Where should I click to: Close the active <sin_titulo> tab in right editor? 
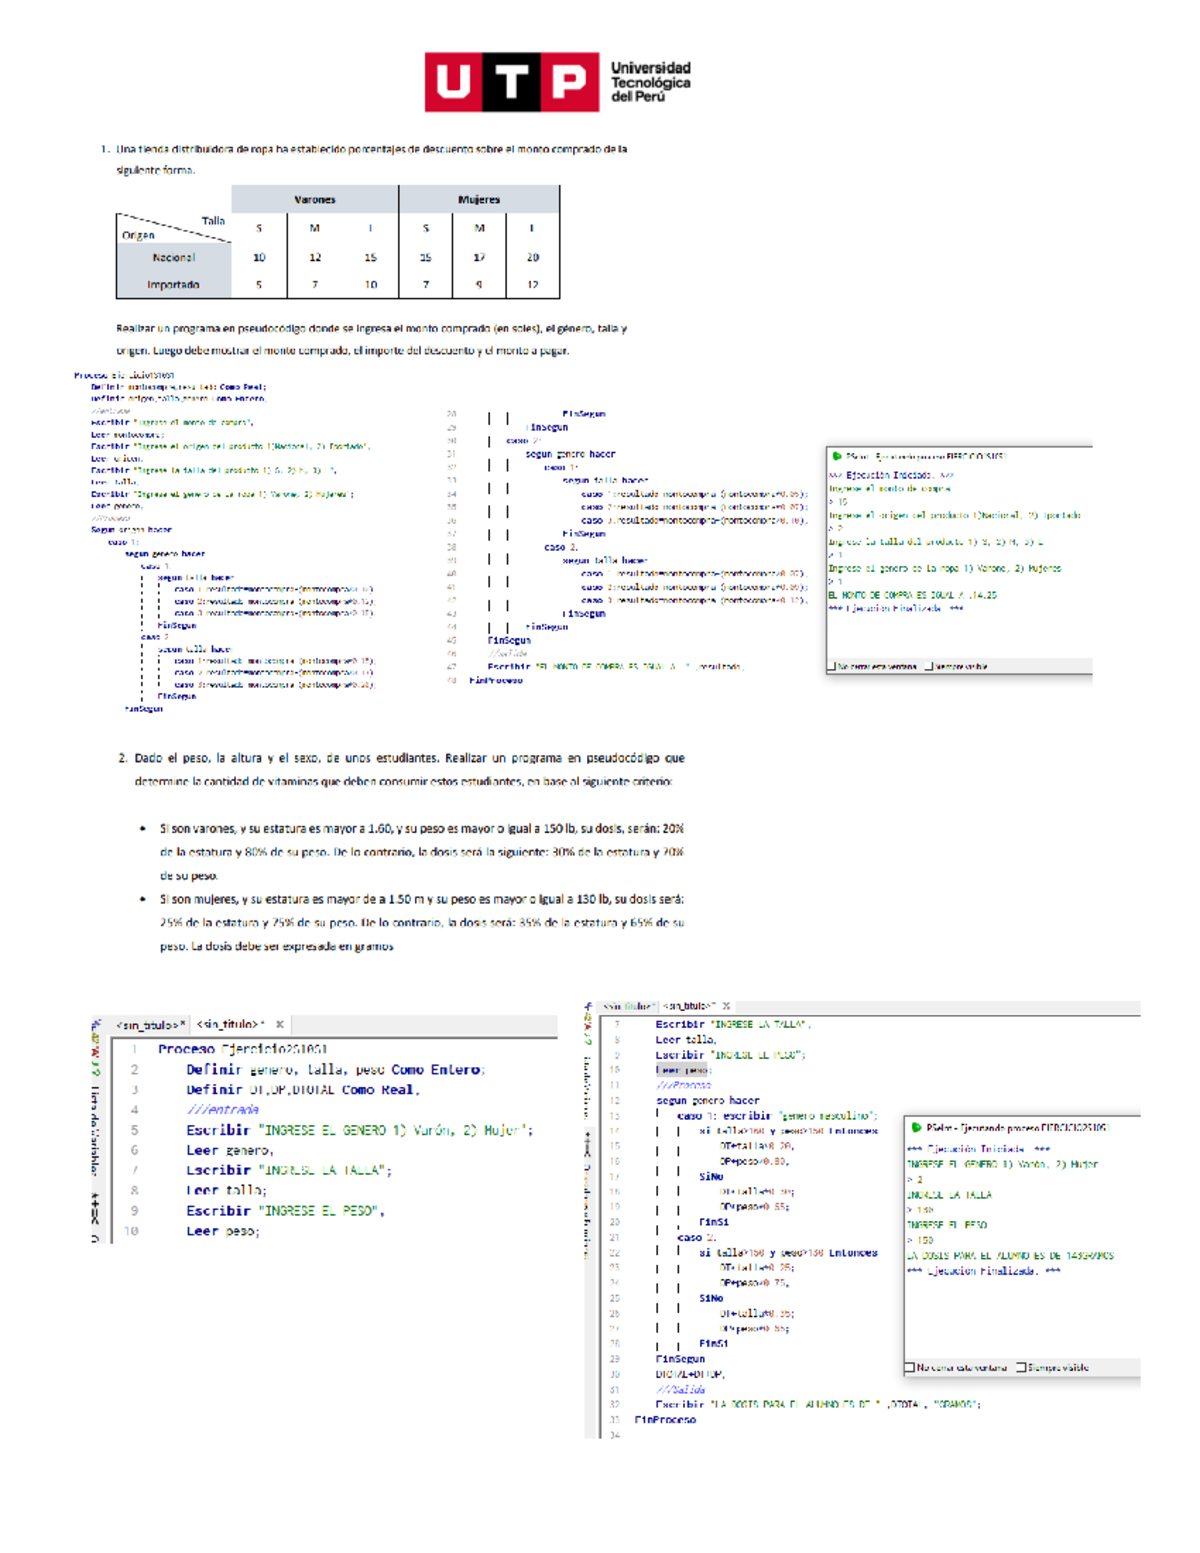[726, 1006]
